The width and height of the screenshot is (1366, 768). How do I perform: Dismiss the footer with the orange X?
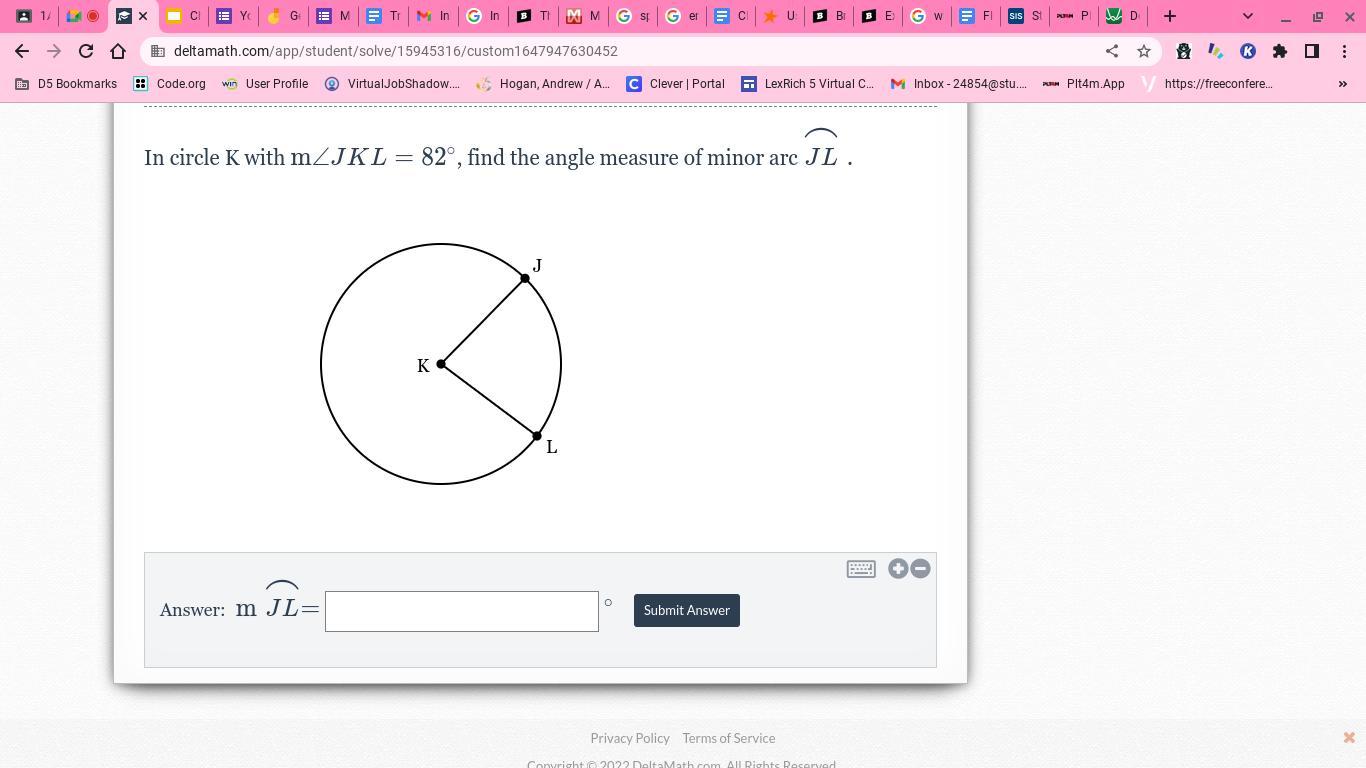(x=1349, y=738)
